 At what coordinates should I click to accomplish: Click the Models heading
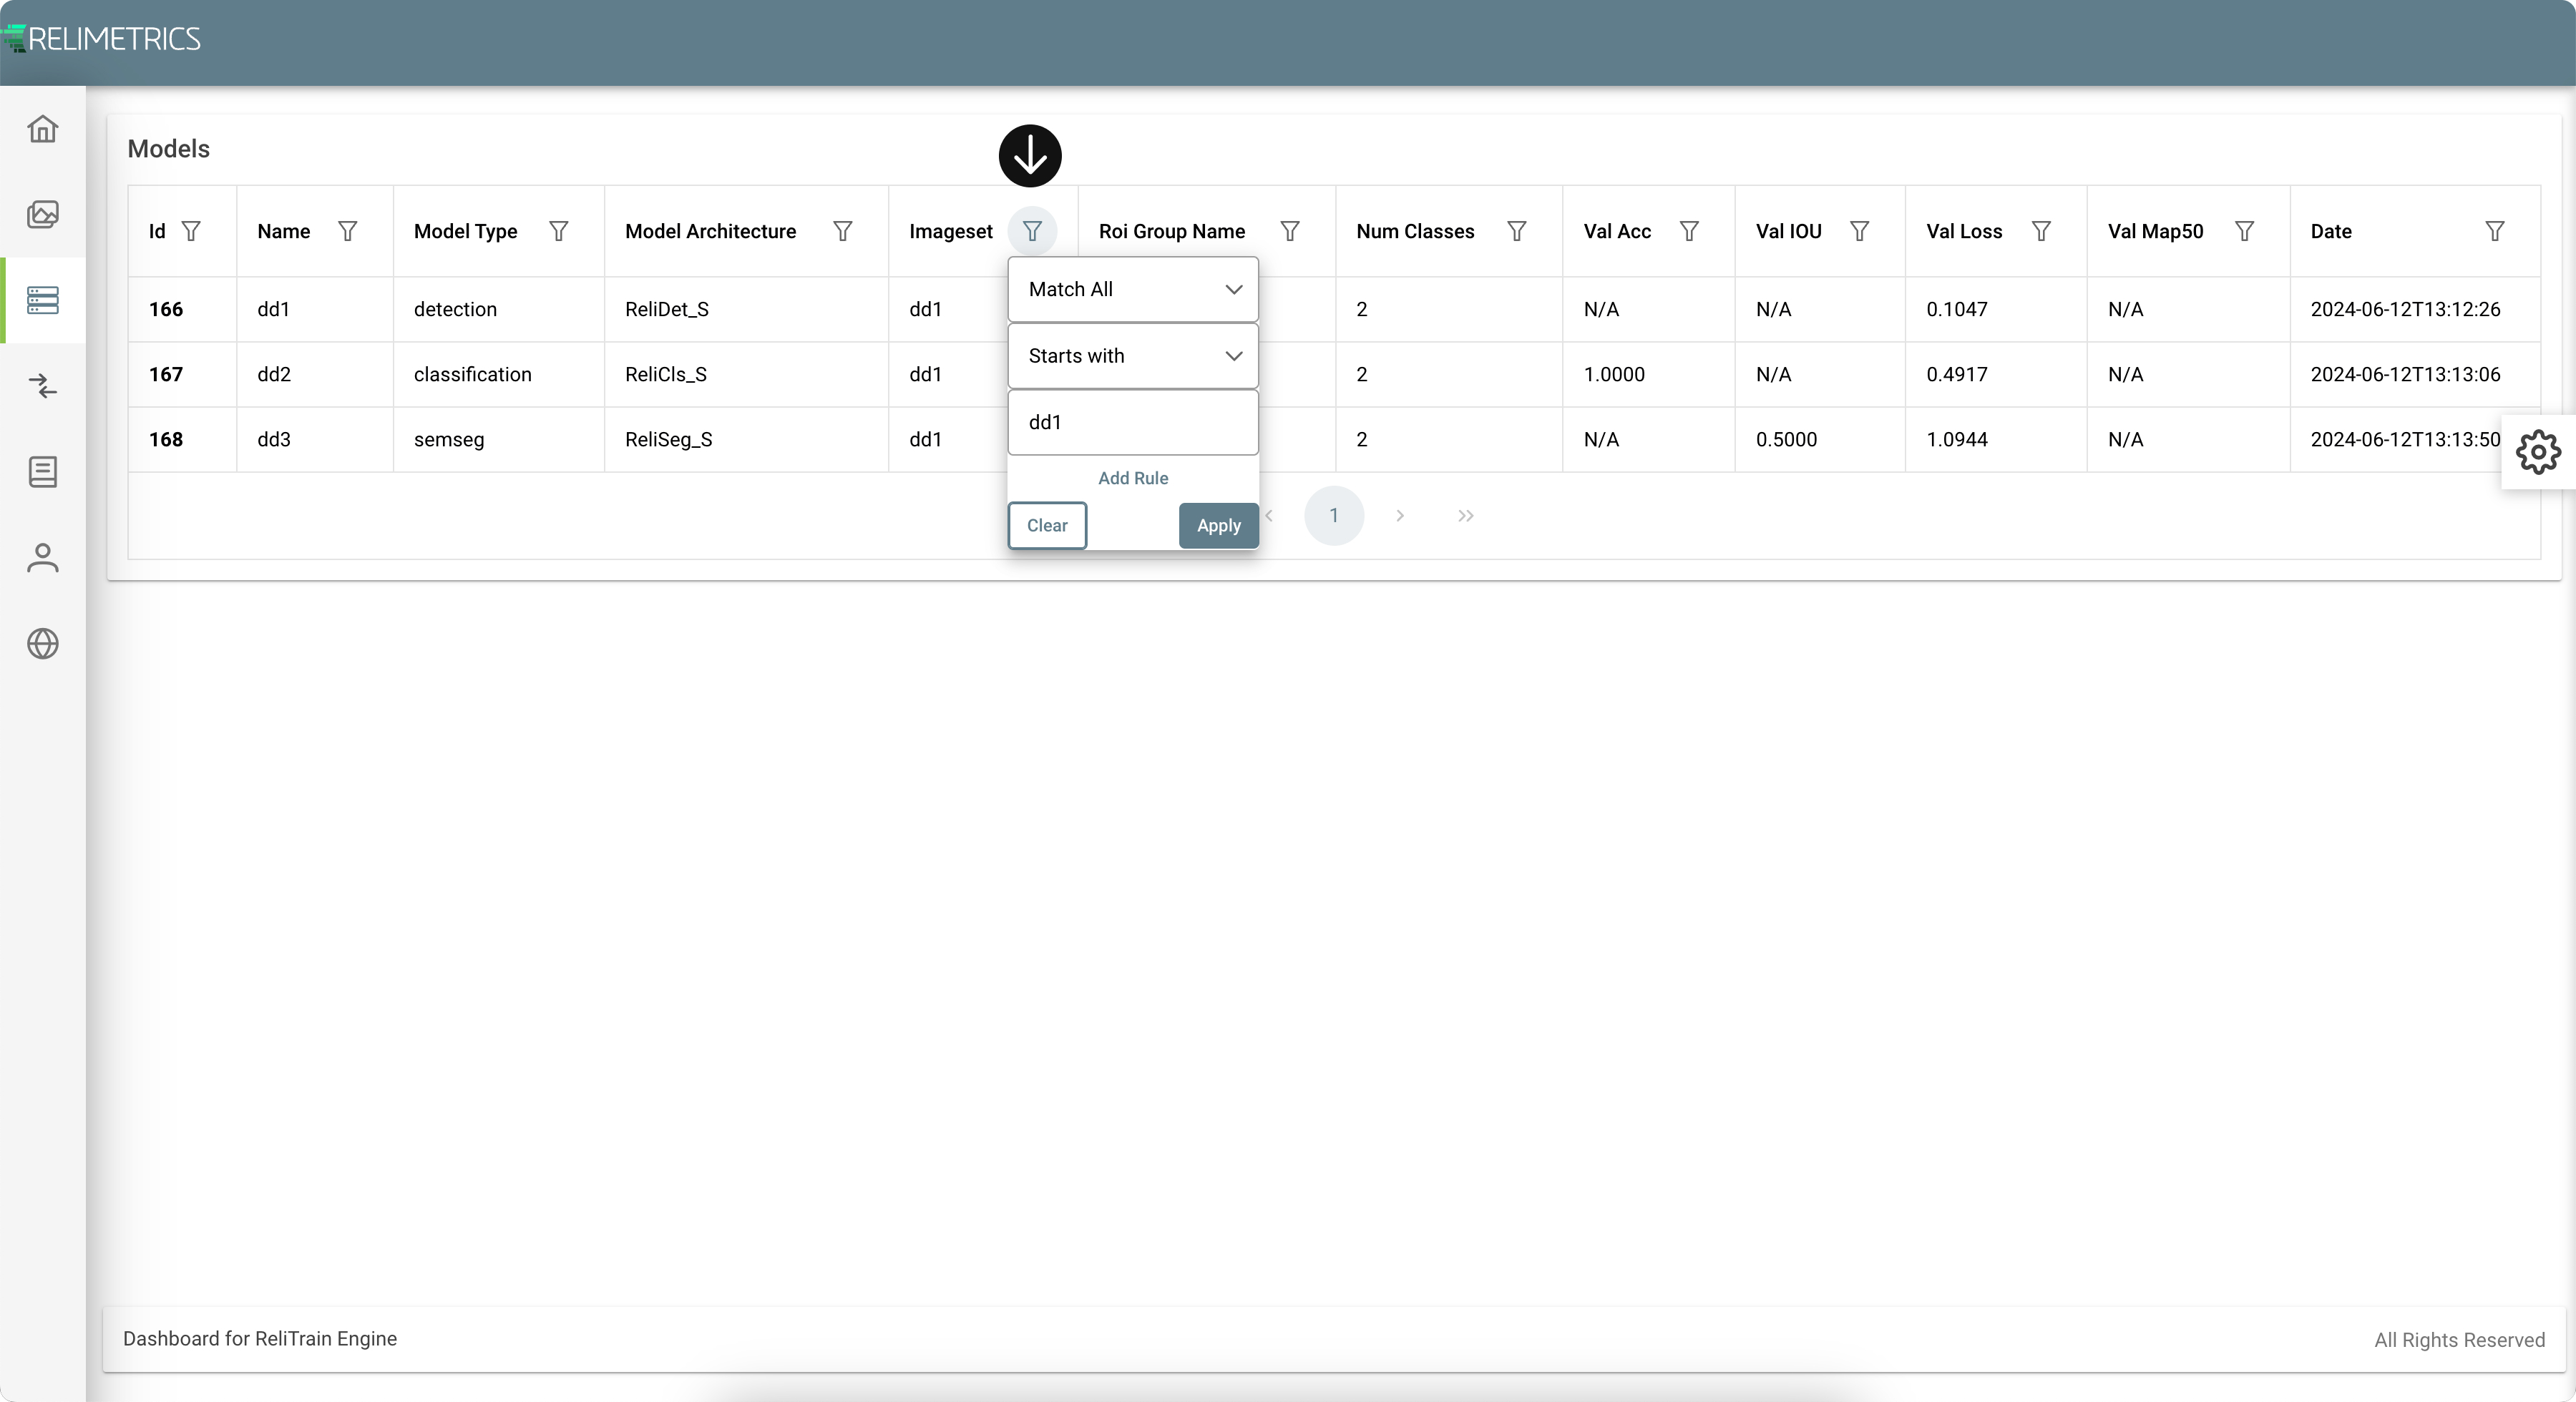(x=168, y=149)
